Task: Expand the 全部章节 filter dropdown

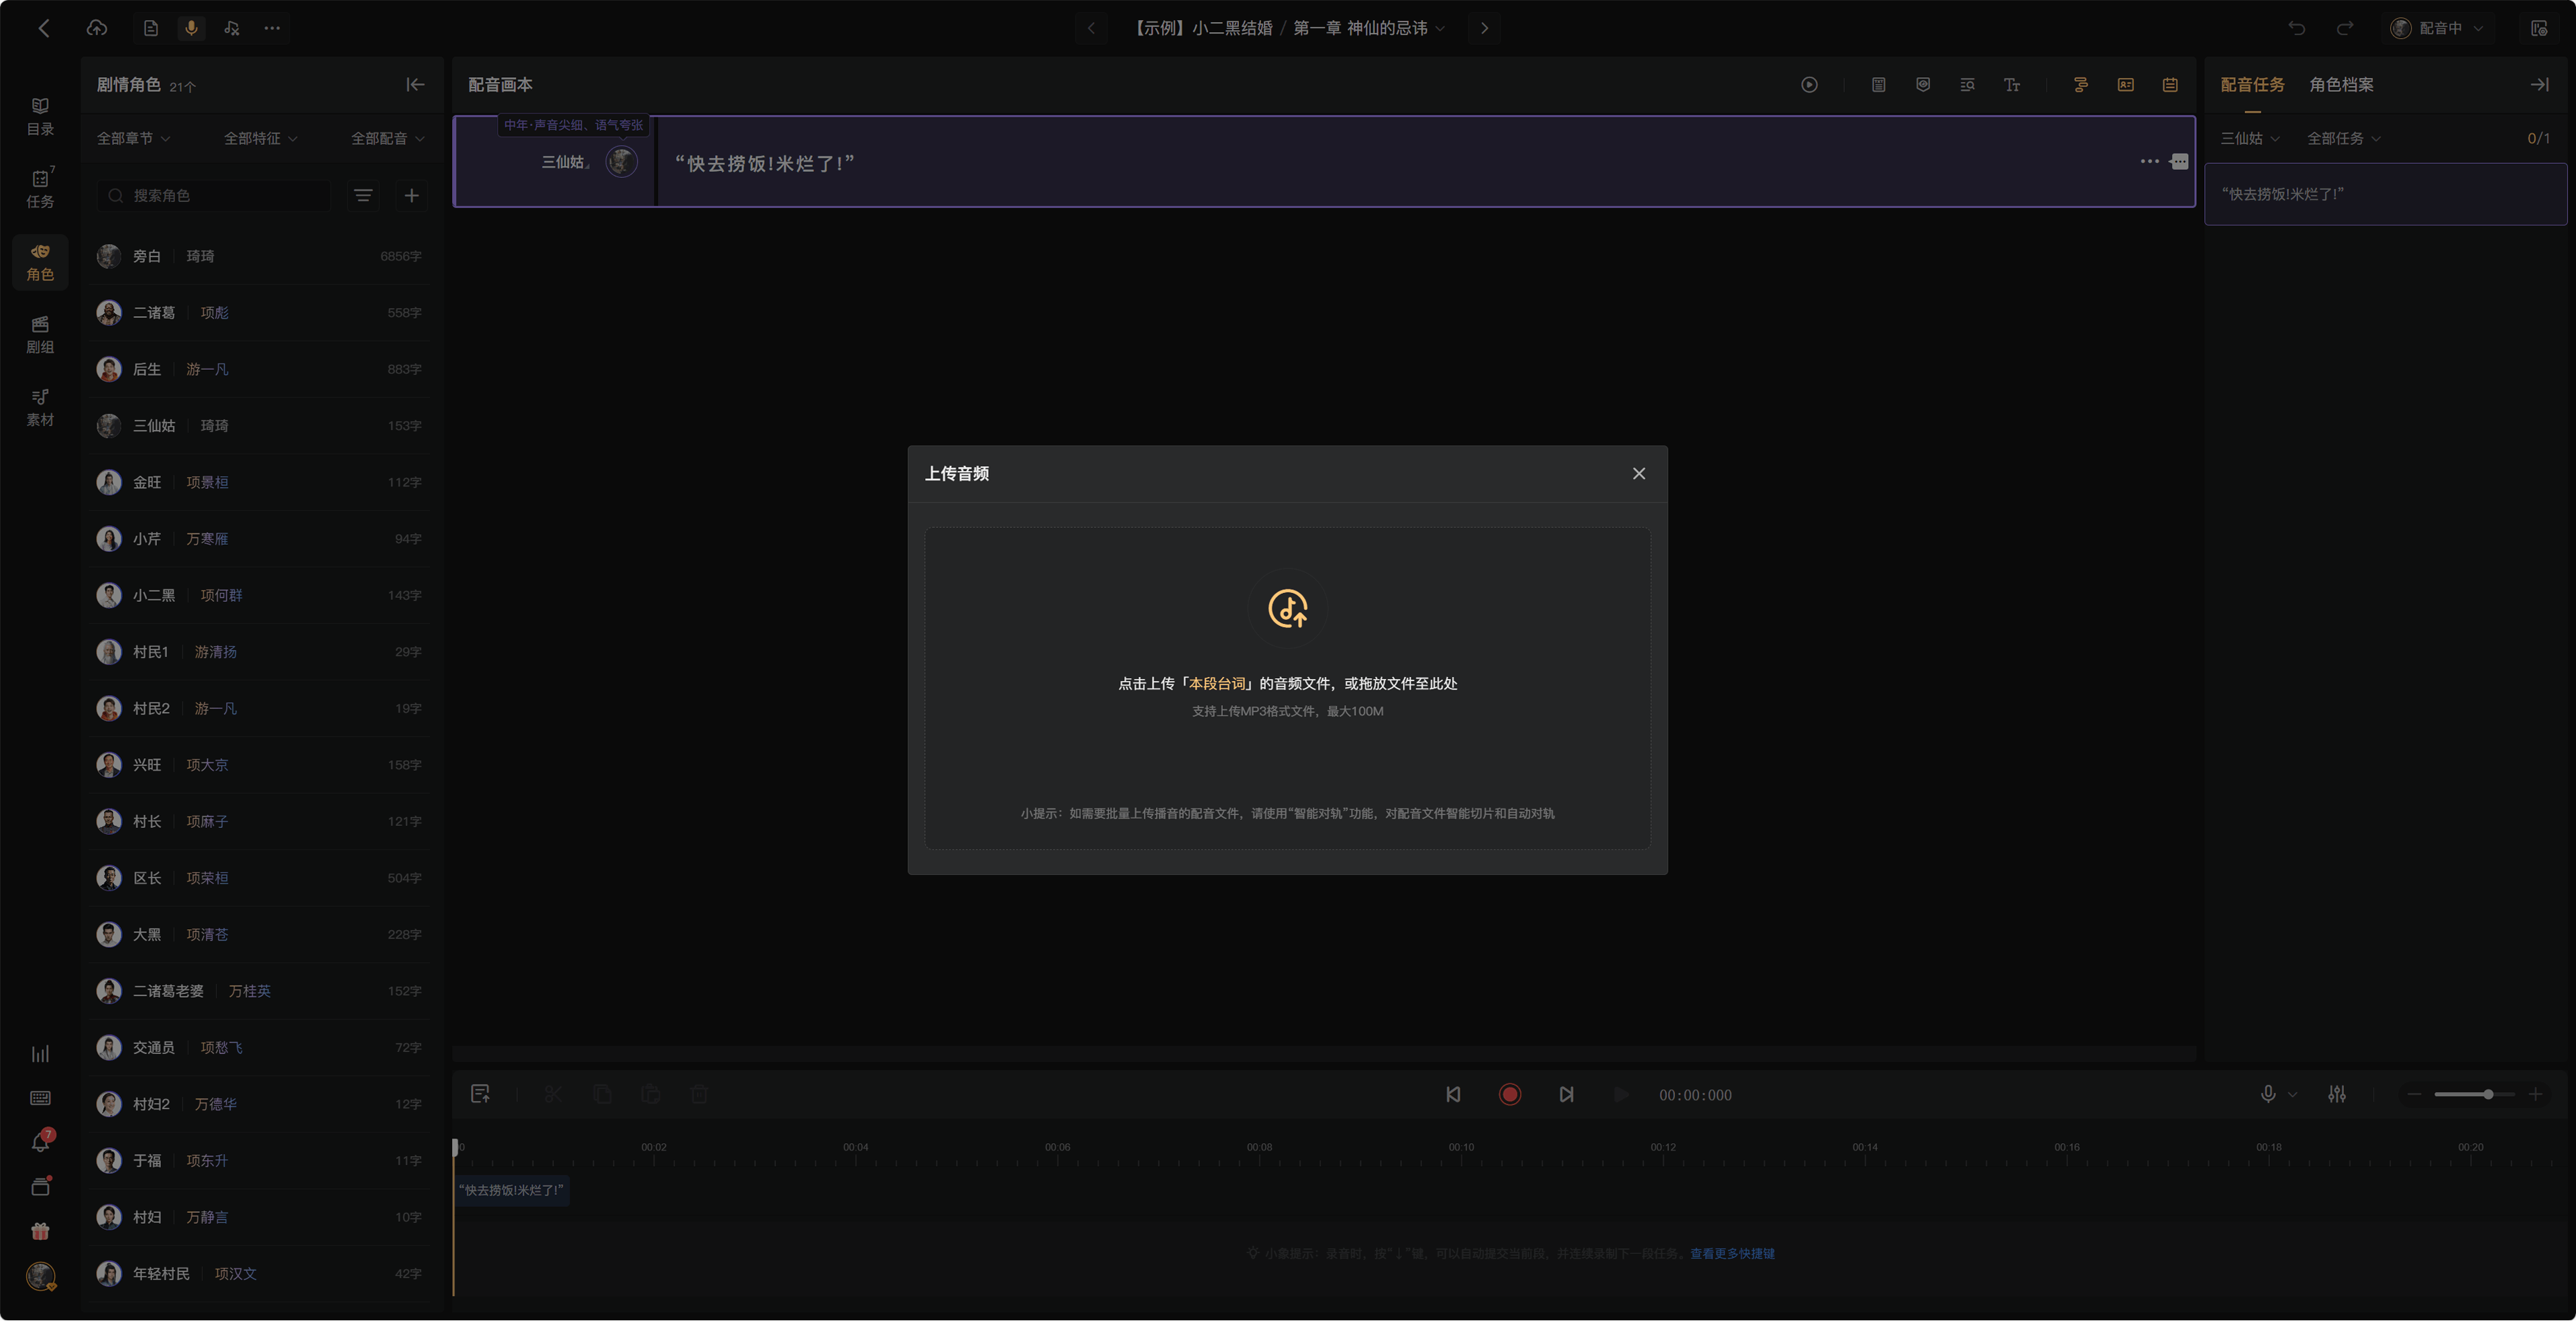Action: click(133, 139)
